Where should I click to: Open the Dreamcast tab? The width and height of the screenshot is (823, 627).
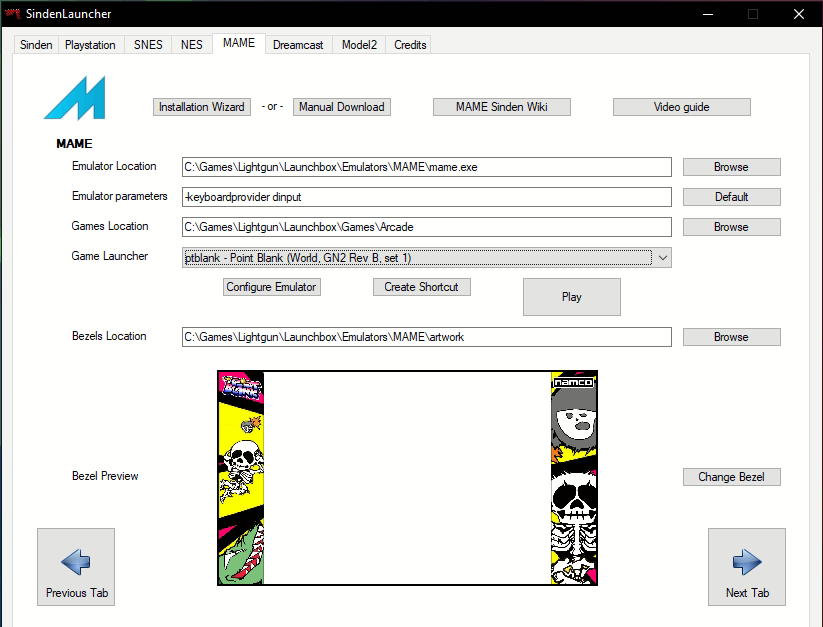pos(298,45)
